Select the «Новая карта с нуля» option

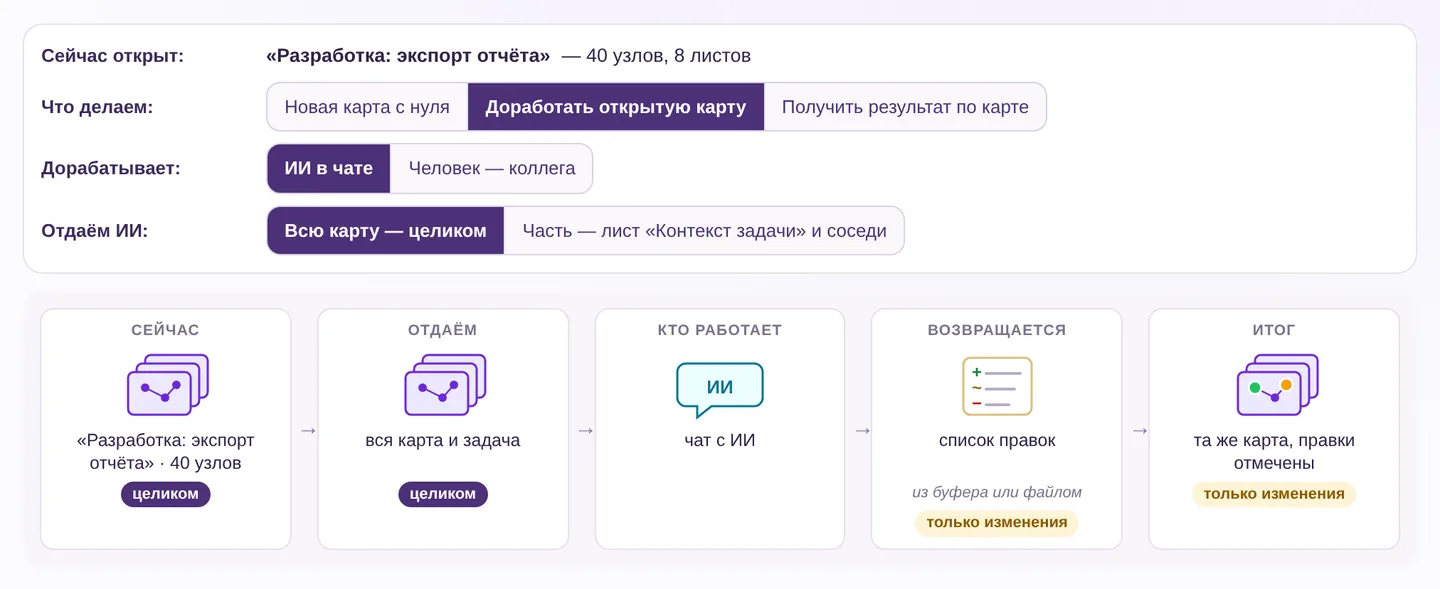[367, 107]
